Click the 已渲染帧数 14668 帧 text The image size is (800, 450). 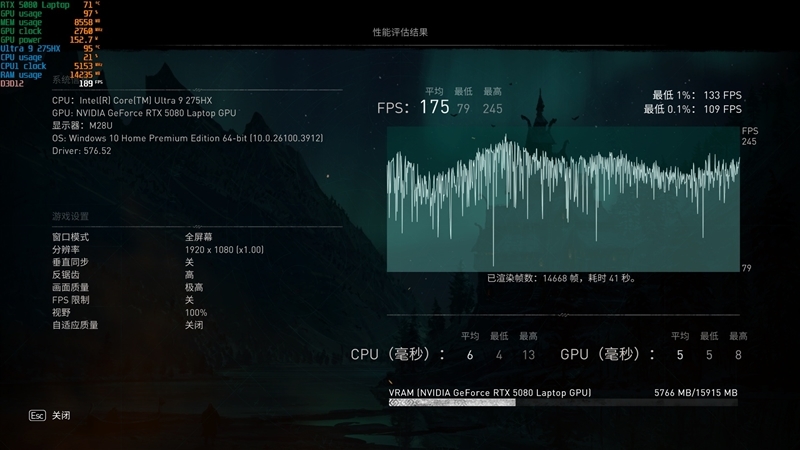[561, 278]
